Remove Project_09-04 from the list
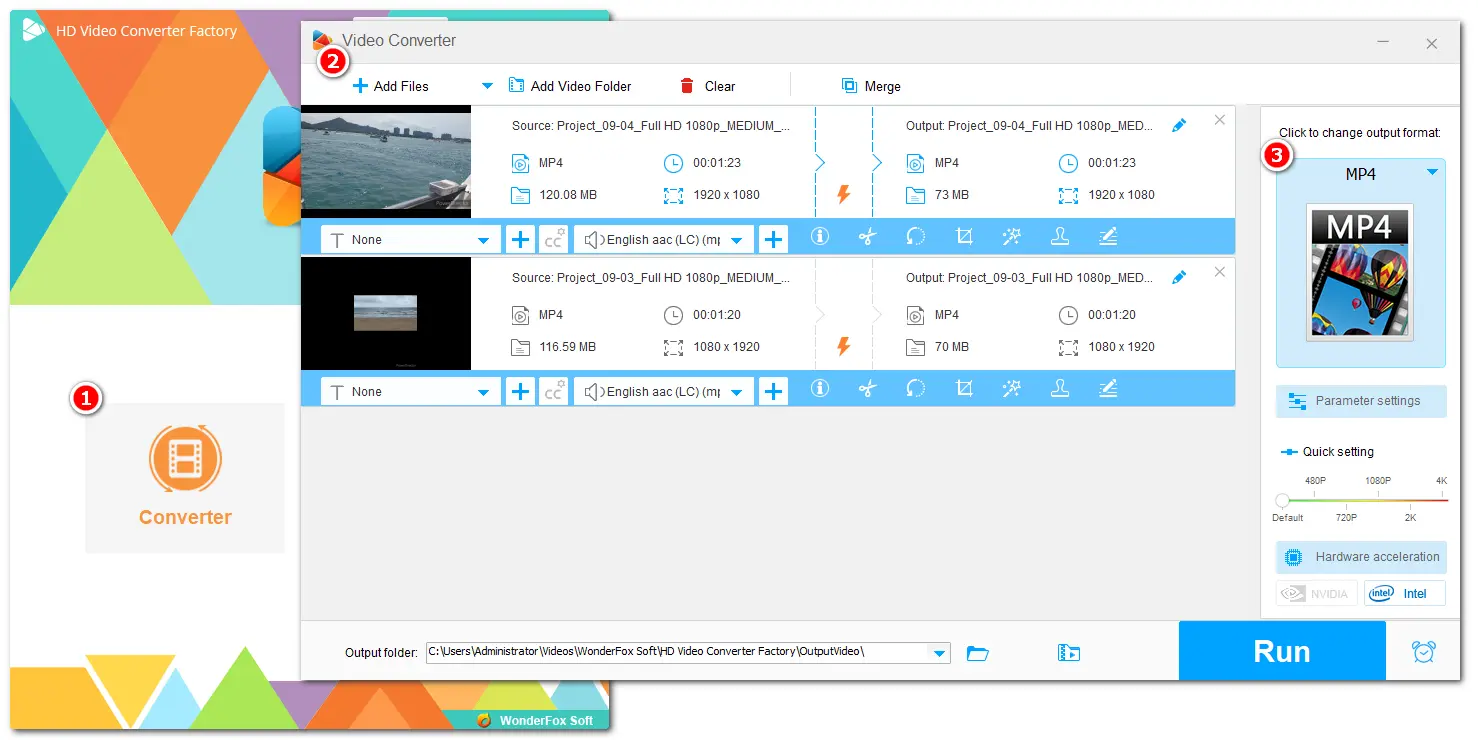 tap(1219, 120)
